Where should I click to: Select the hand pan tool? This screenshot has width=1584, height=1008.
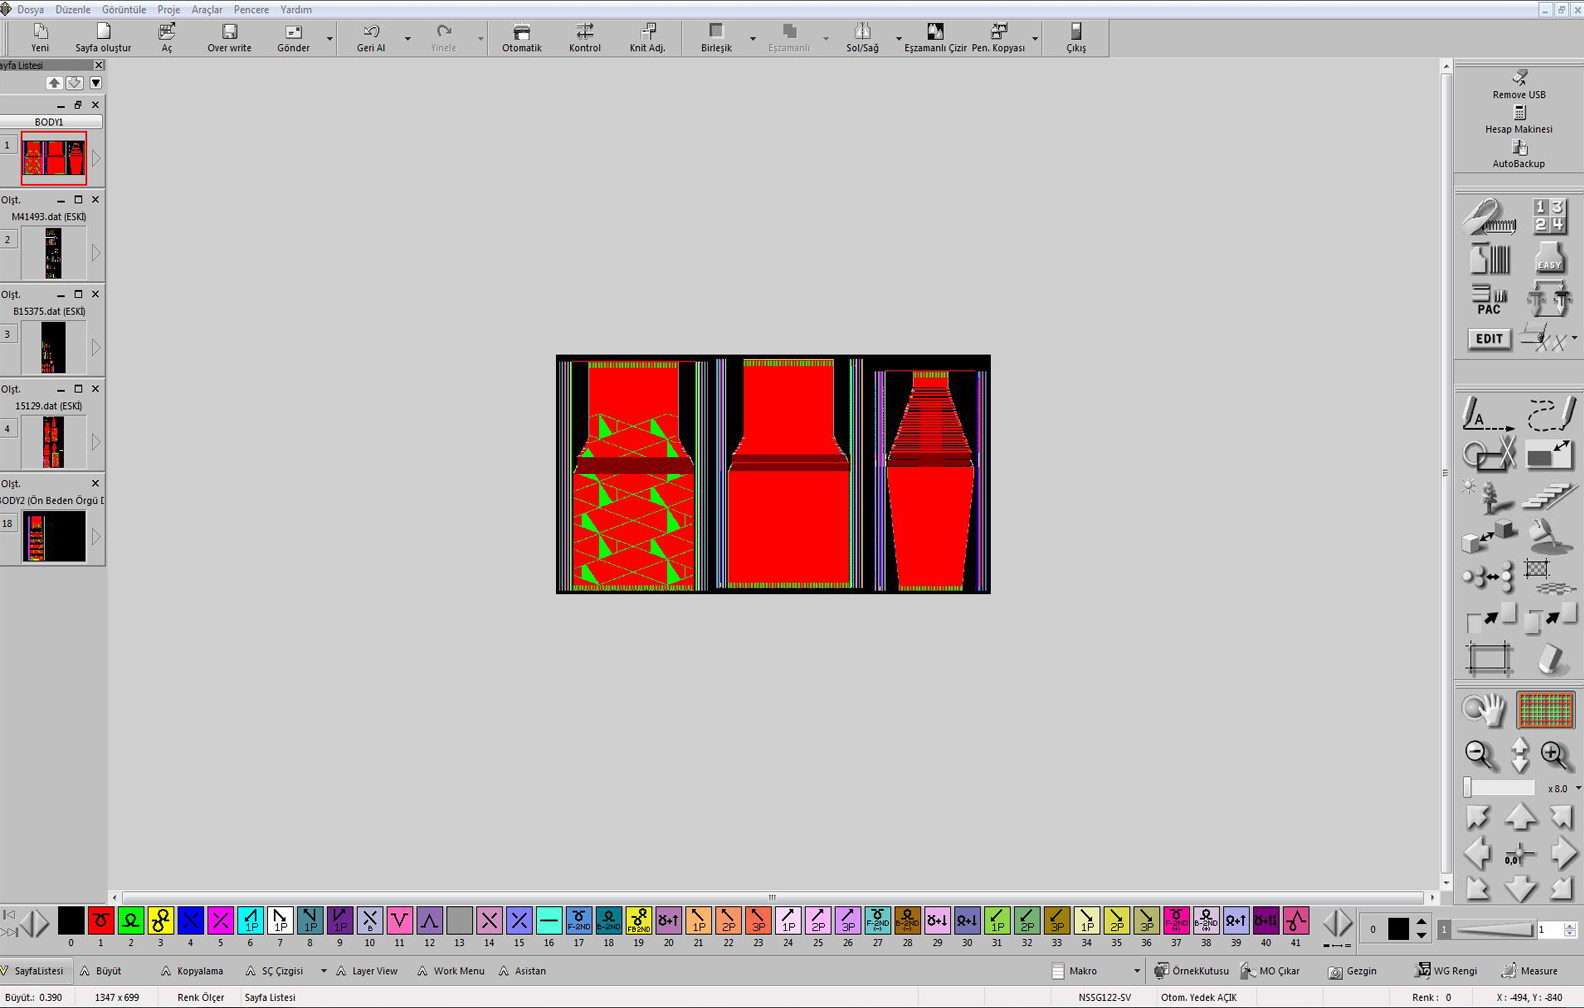(x=1484, y=709)
